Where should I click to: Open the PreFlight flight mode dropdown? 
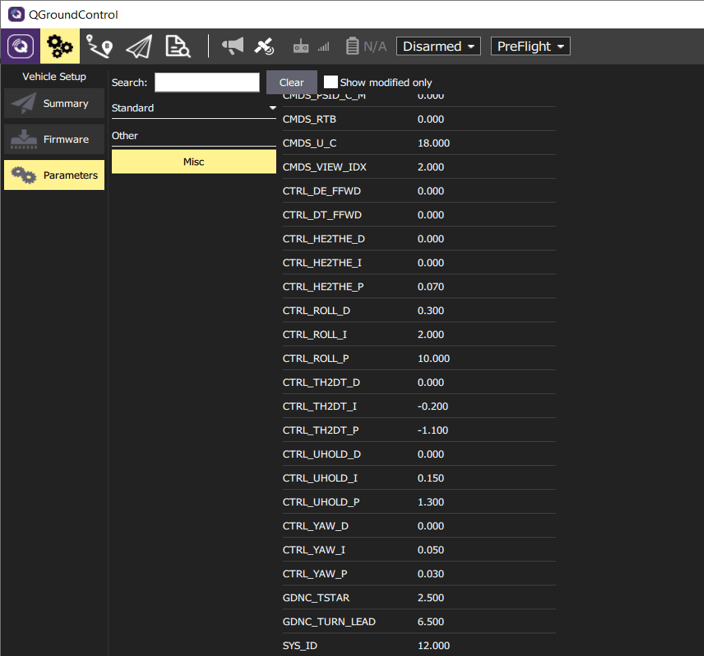(531, 46)
